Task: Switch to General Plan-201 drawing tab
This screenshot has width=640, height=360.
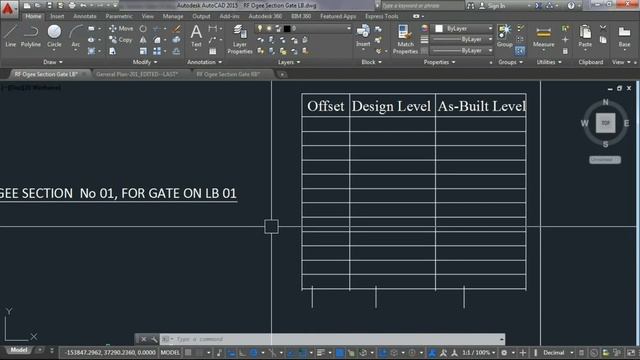Action: (137, 74)
